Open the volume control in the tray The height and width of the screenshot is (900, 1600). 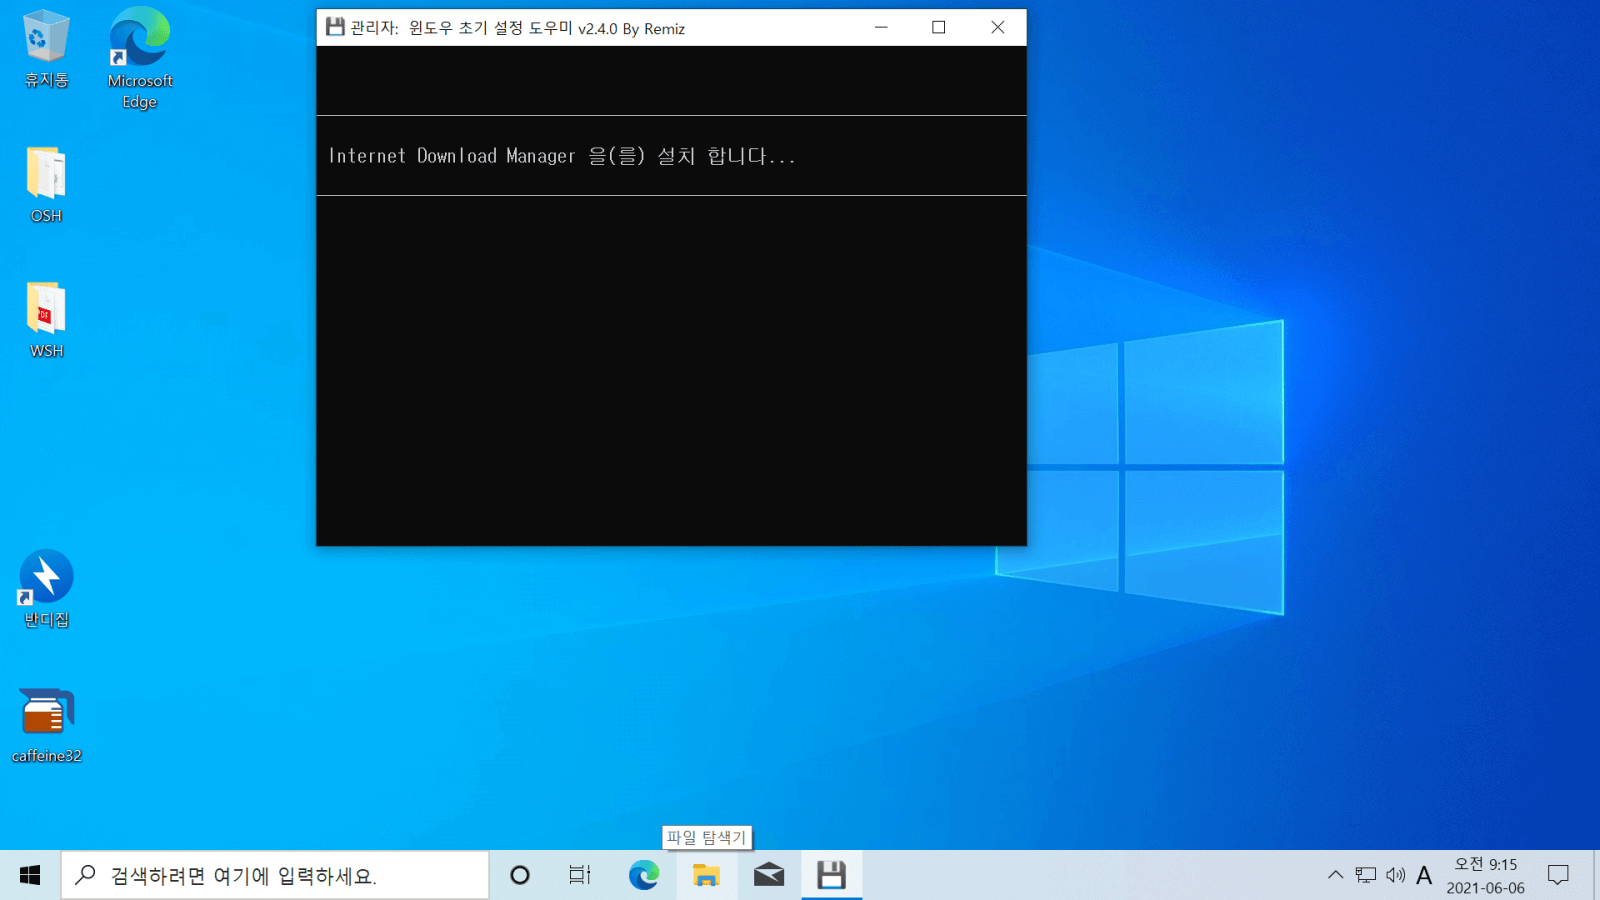coord(1395,875)
